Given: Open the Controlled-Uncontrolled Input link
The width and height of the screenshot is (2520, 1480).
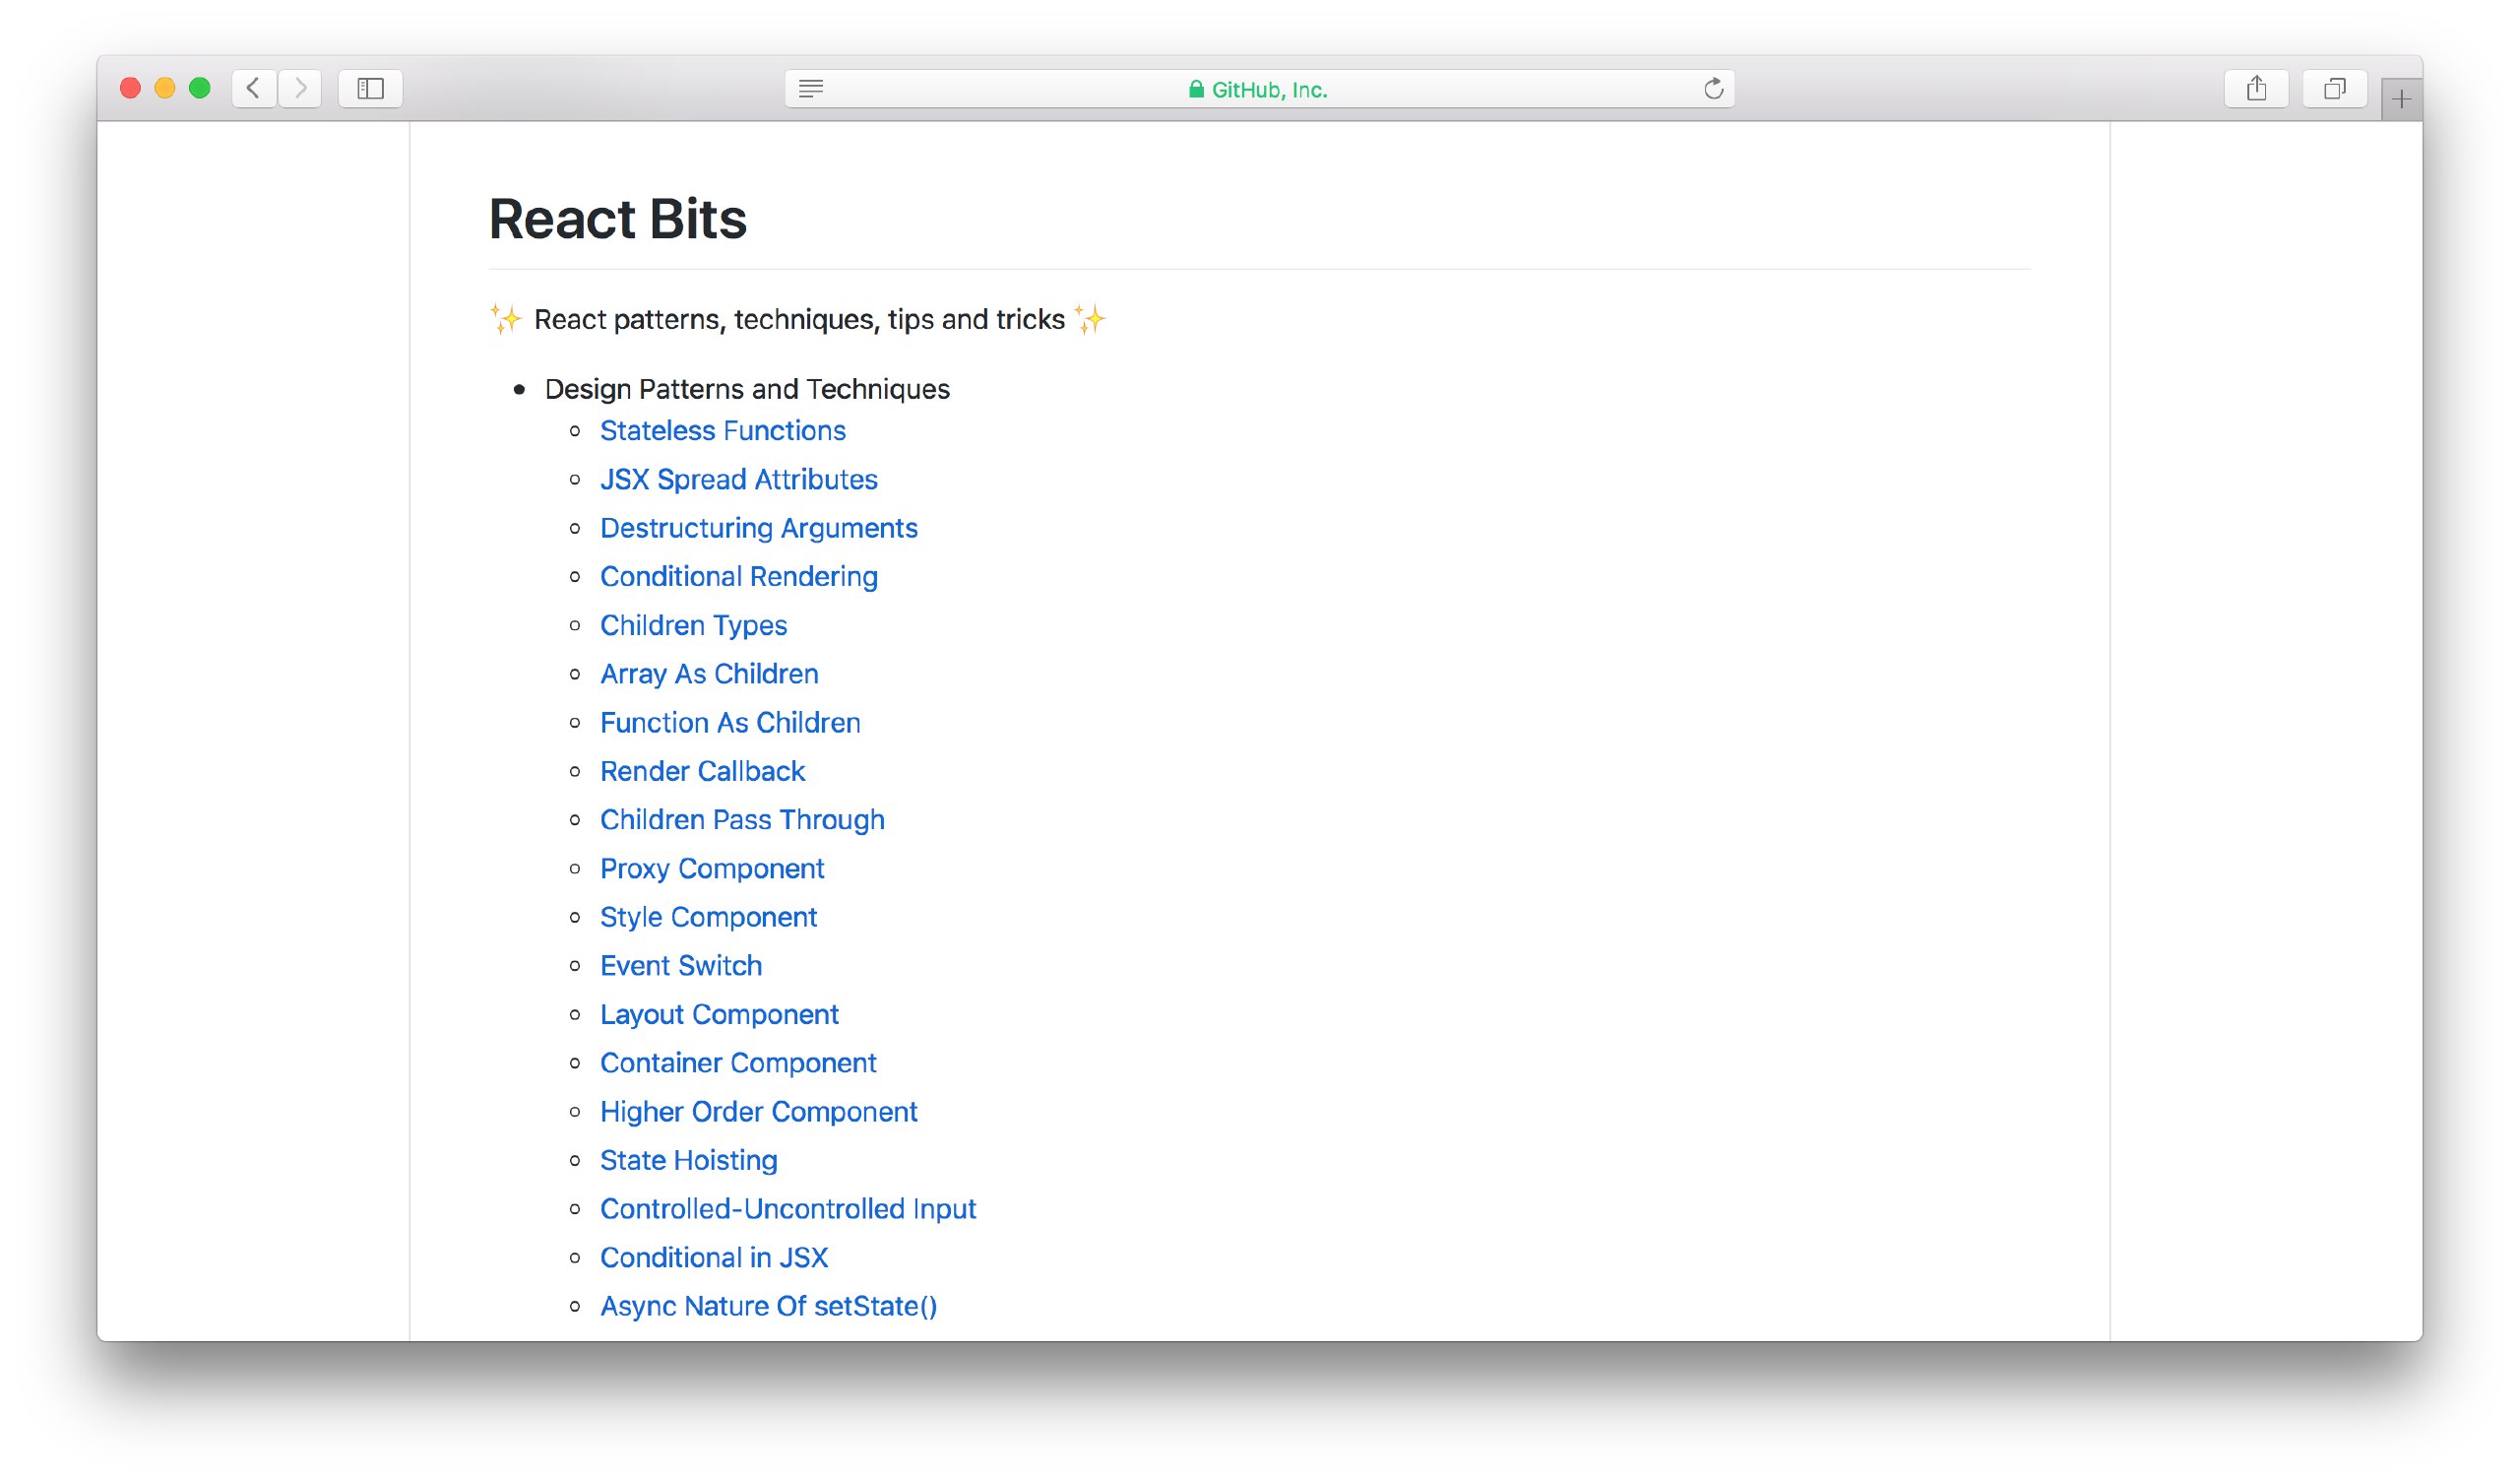Looking at the screenshot, I should click(x=788, y=1209).
